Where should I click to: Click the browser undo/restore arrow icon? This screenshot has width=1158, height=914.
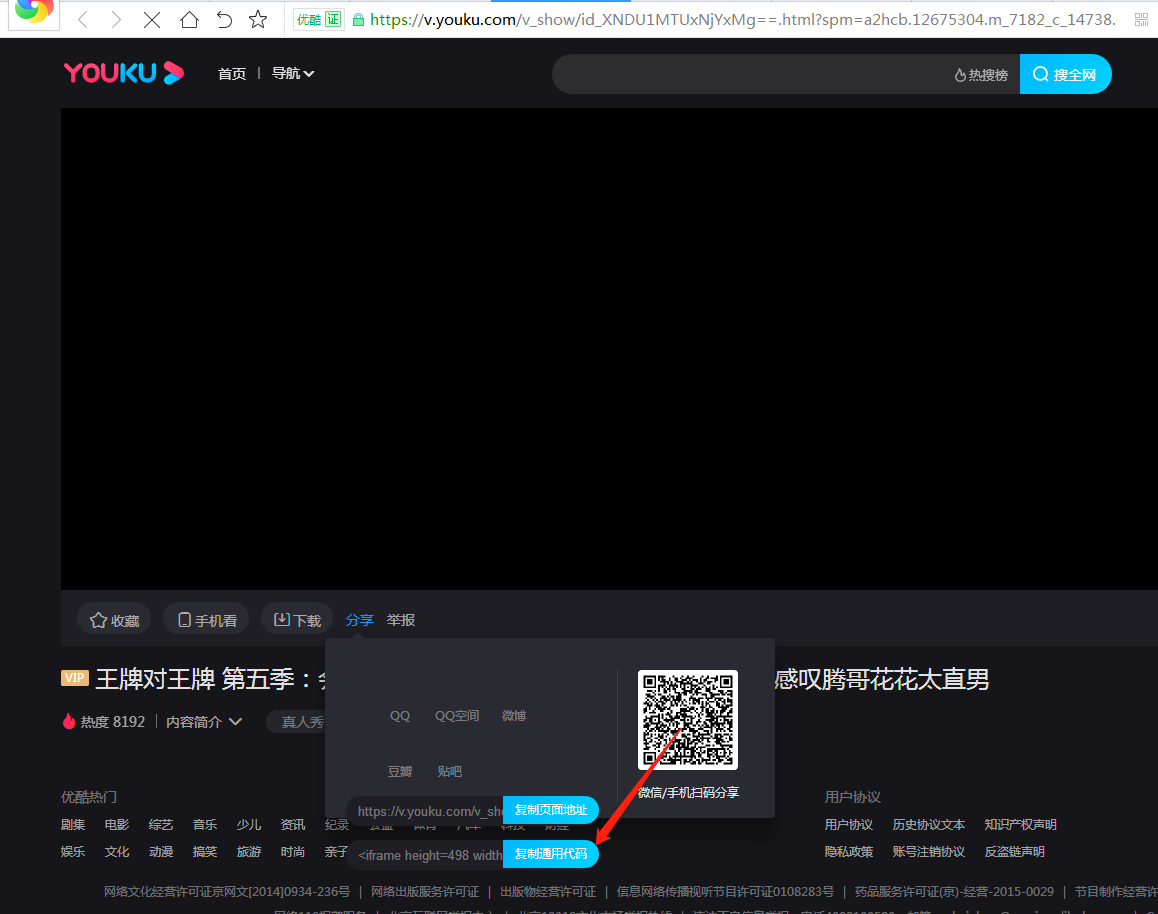(x=224, y=19)
